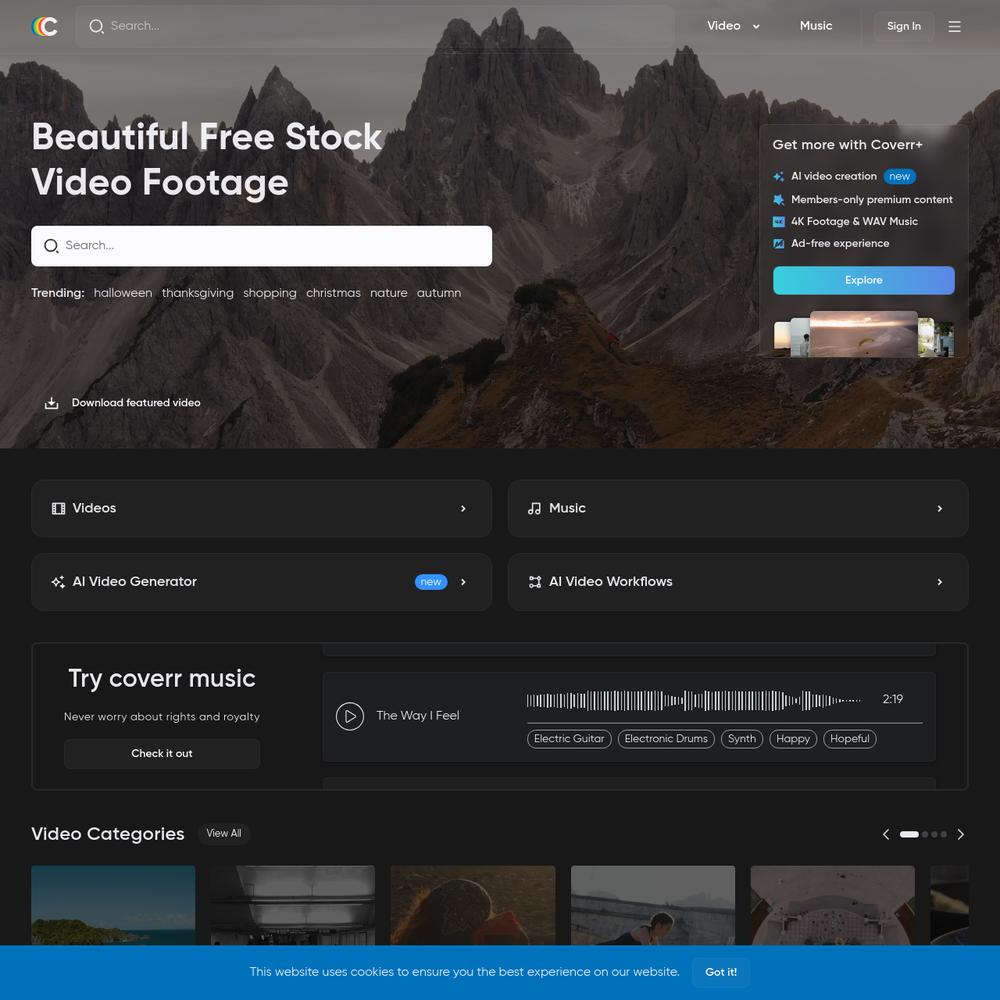Open the AI Video Workflows label

tap(610, 582)
